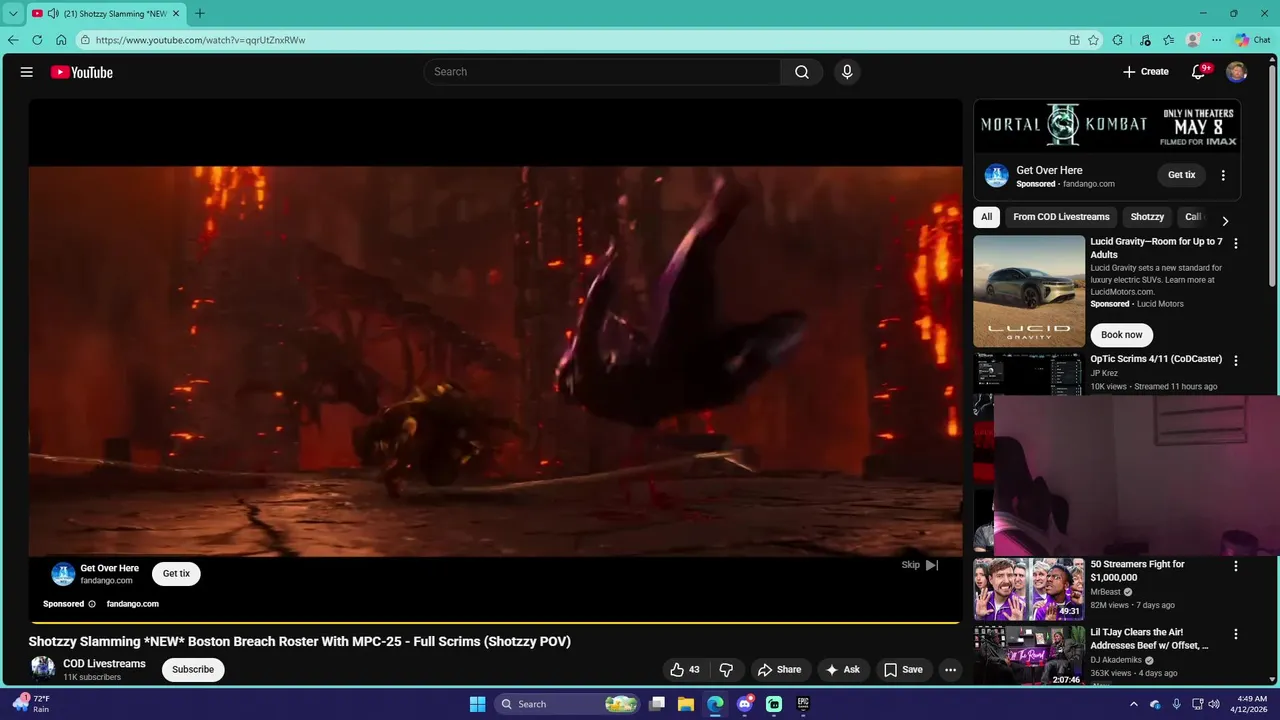Screen dimensions: 1280x720
Task: Open the OpTic Scrims 4/11 video title
Action: (1156, 359)
